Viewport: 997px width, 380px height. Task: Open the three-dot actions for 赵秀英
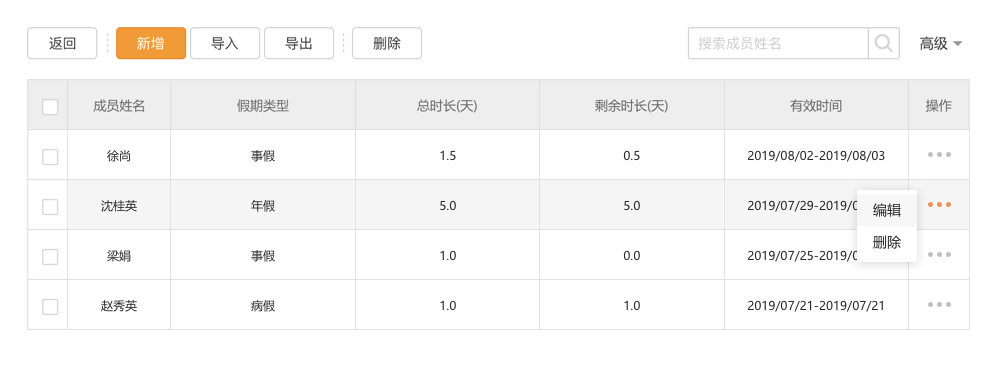[939, 305]
